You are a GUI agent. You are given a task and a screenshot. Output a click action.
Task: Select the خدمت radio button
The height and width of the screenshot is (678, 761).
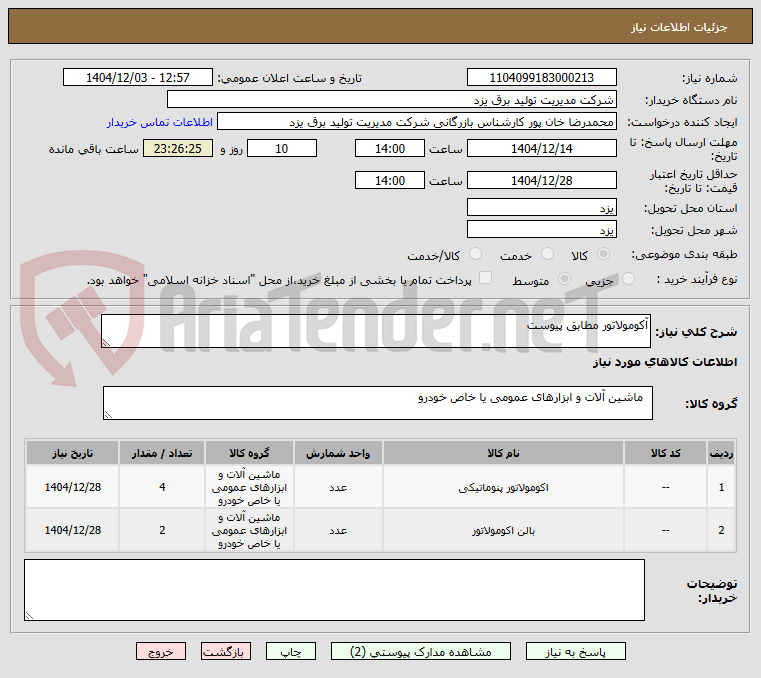(x=547, y=254)
